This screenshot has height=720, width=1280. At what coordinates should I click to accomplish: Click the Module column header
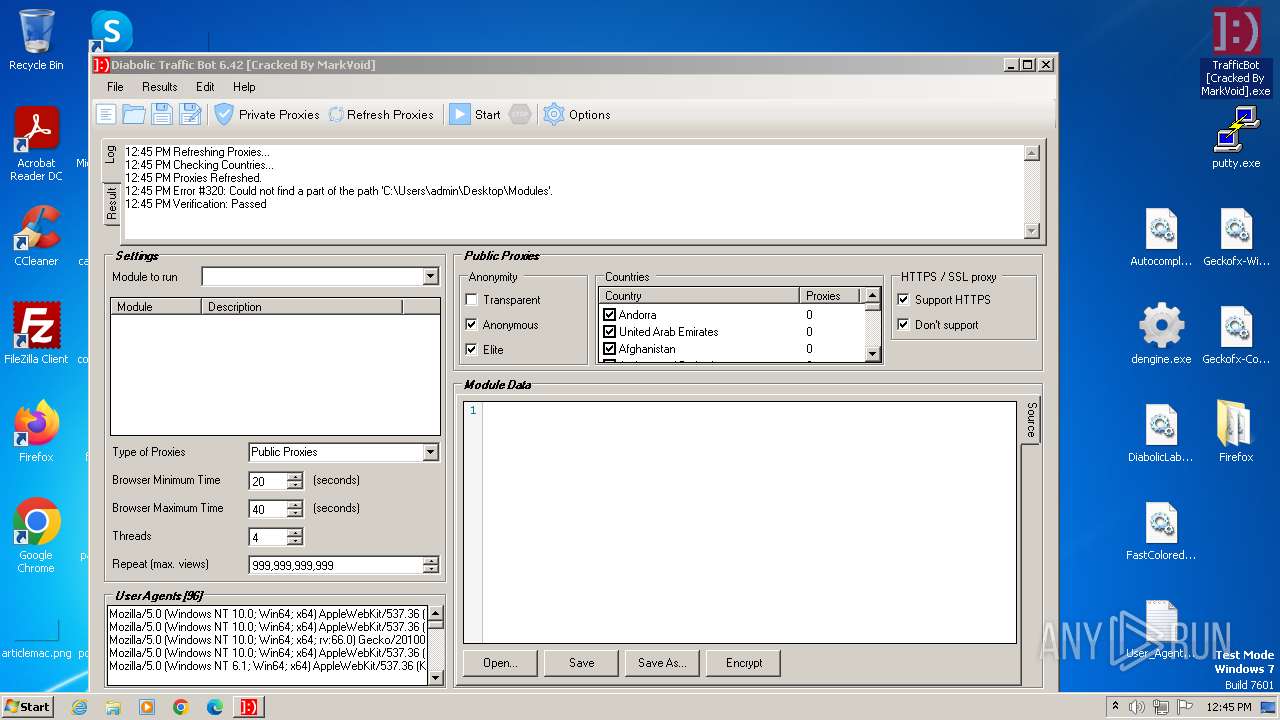(x=156, y=307)
